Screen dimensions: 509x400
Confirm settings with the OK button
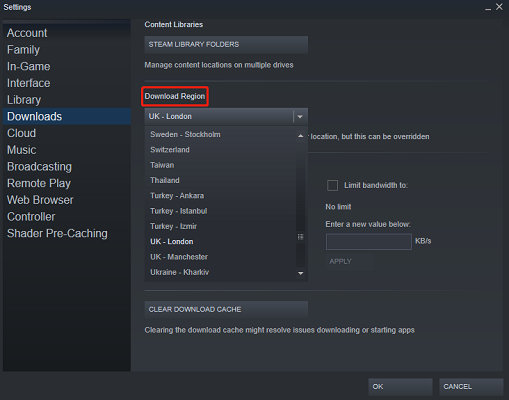point(400,387)
